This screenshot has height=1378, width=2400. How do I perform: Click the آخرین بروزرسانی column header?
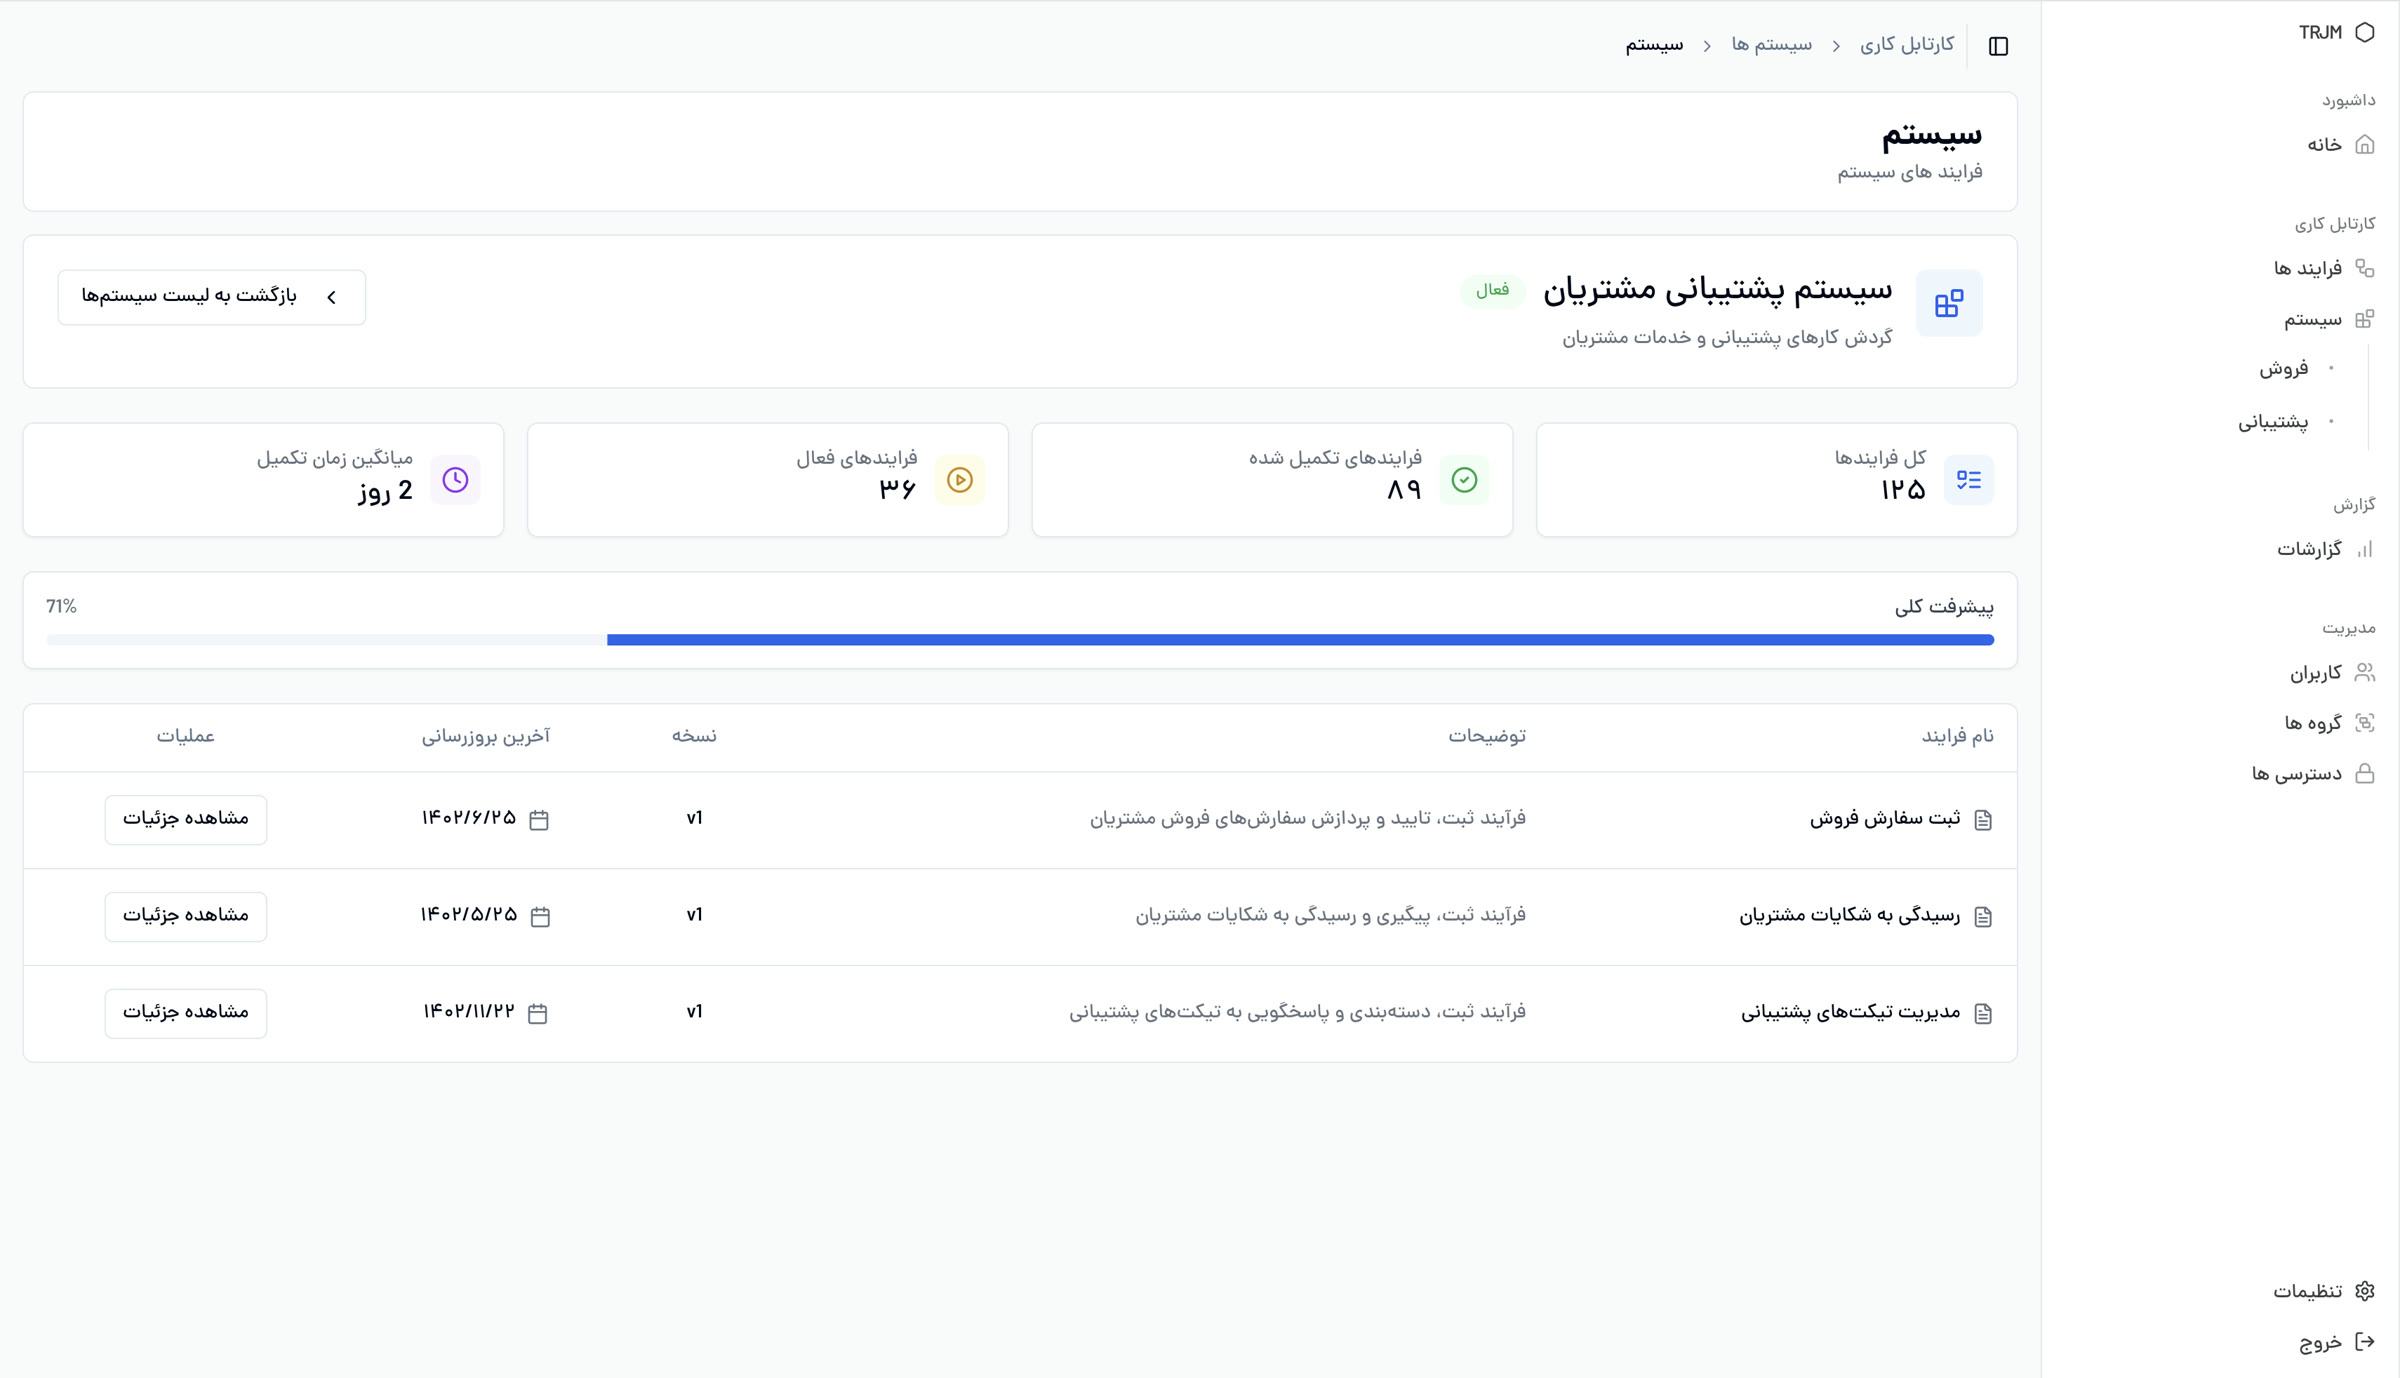click(x=486, y=736)
